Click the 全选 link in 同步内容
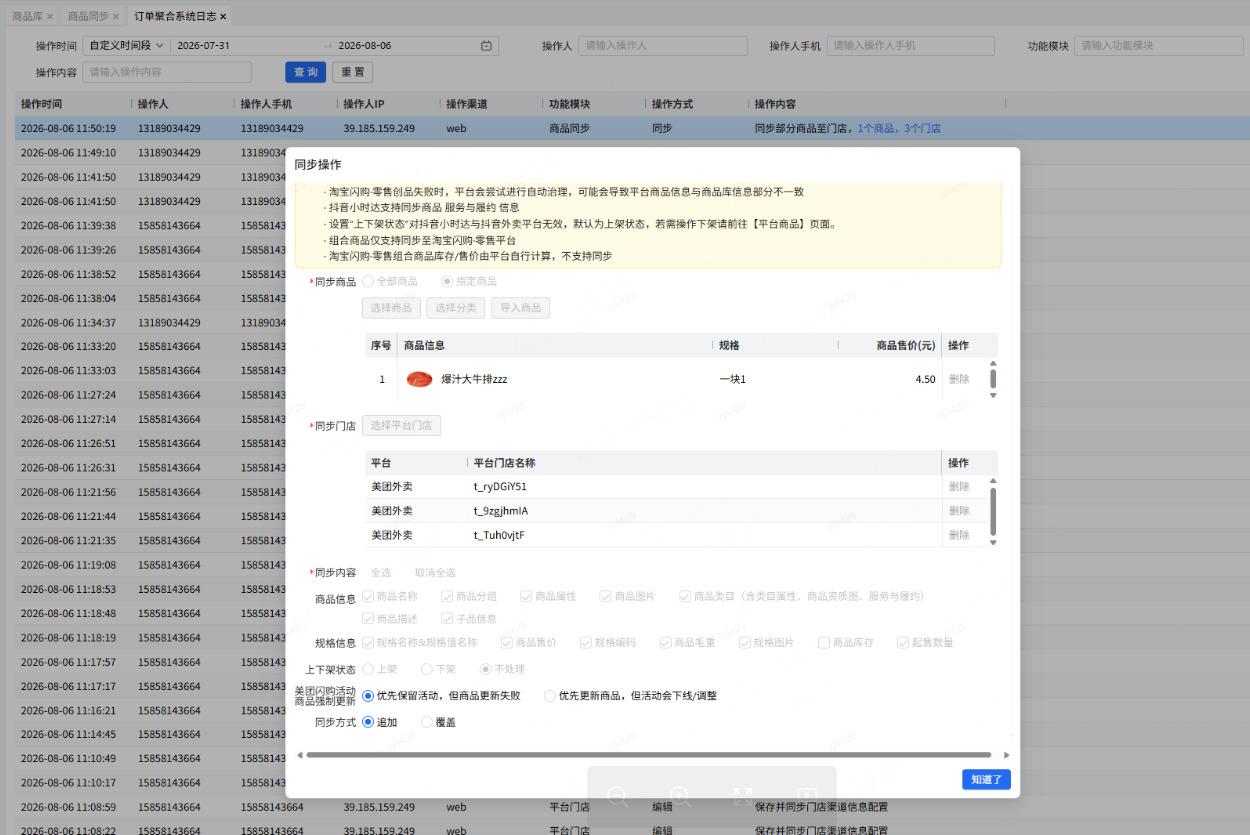Screen dimensions: 1250x835 tap(381, 573)
